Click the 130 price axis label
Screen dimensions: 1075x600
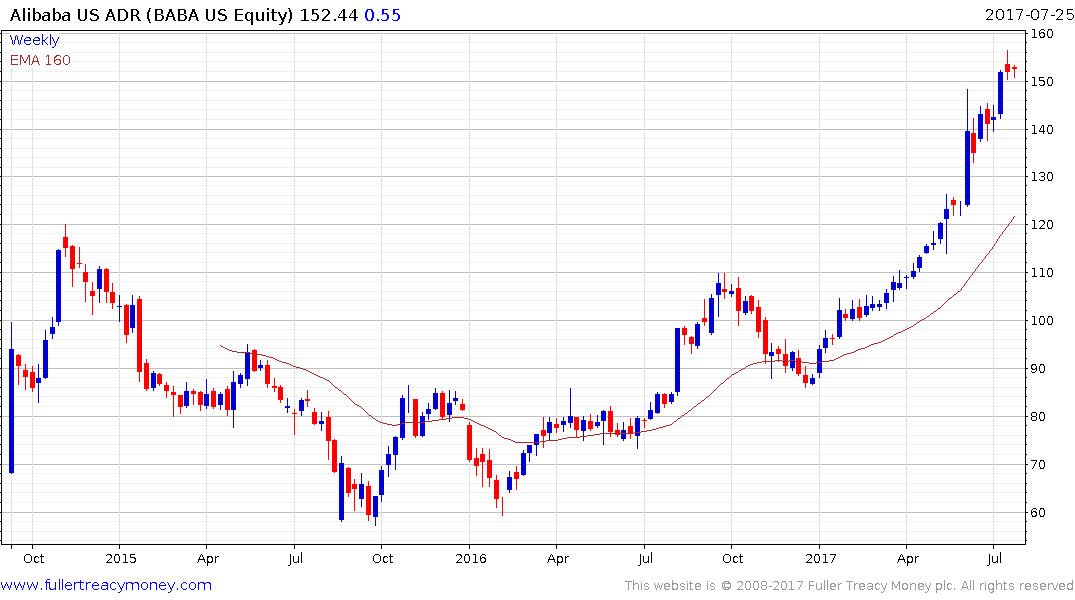click(1041, 177)
